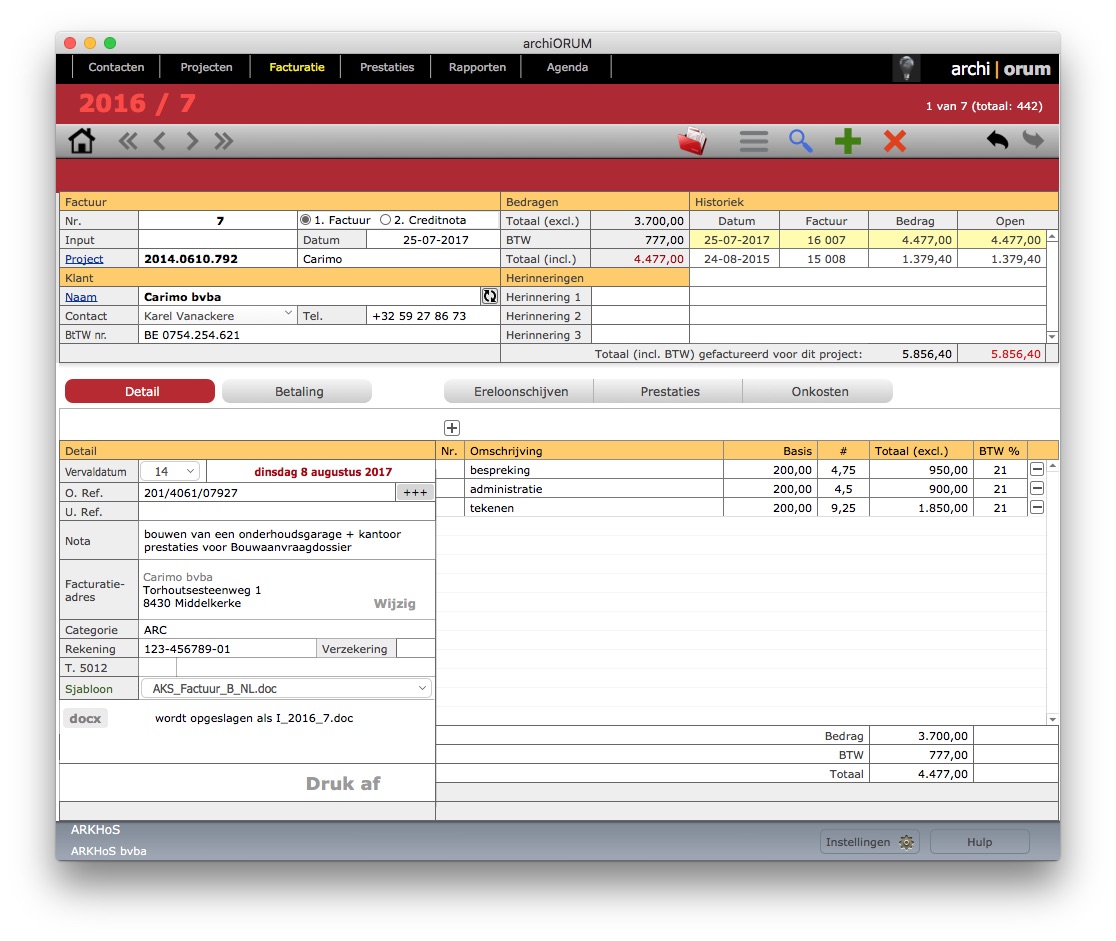
Task: Open the Rapporten menu
Action: click(477, 67)
